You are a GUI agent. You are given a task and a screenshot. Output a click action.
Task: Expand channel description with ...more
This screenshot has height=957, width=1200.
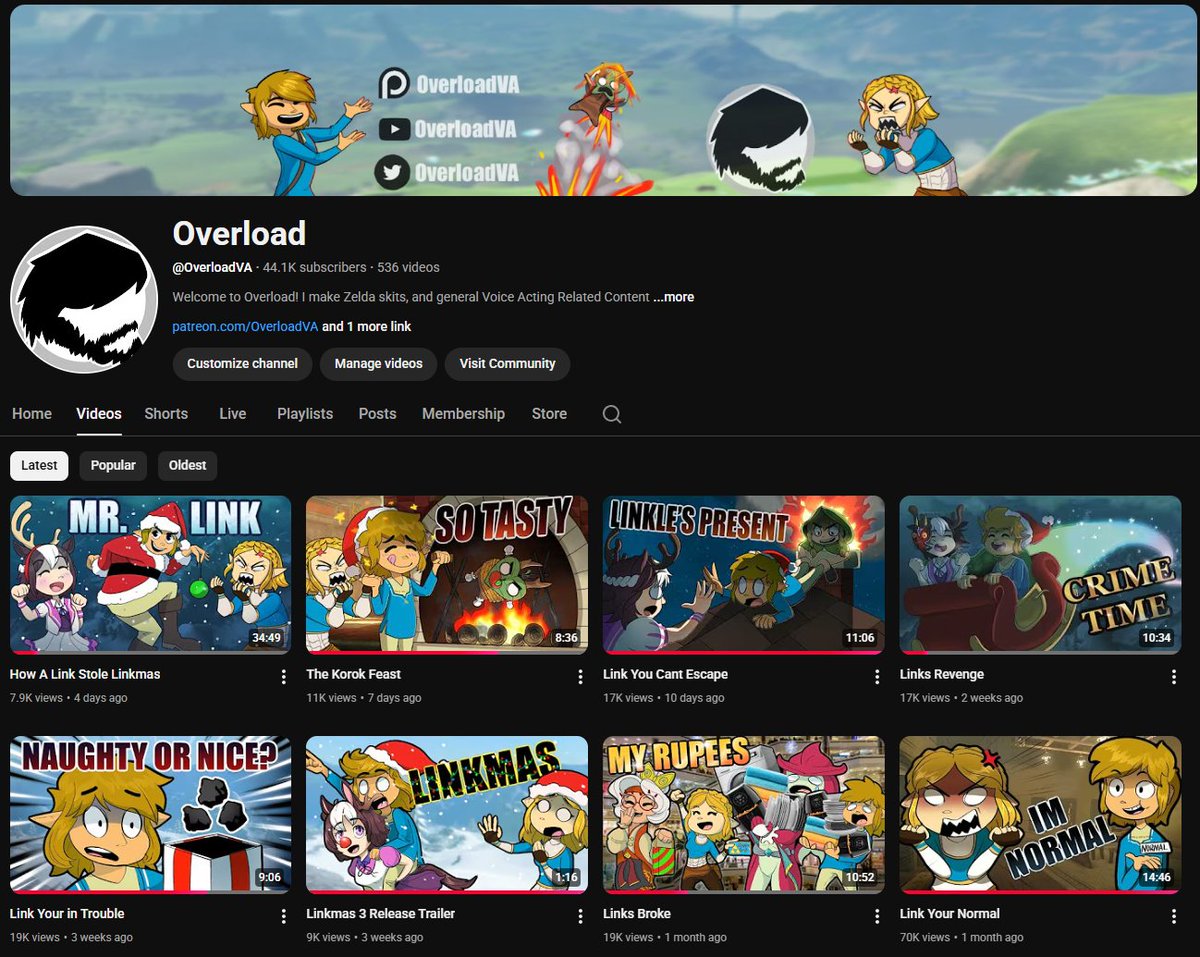click(673, 297)
